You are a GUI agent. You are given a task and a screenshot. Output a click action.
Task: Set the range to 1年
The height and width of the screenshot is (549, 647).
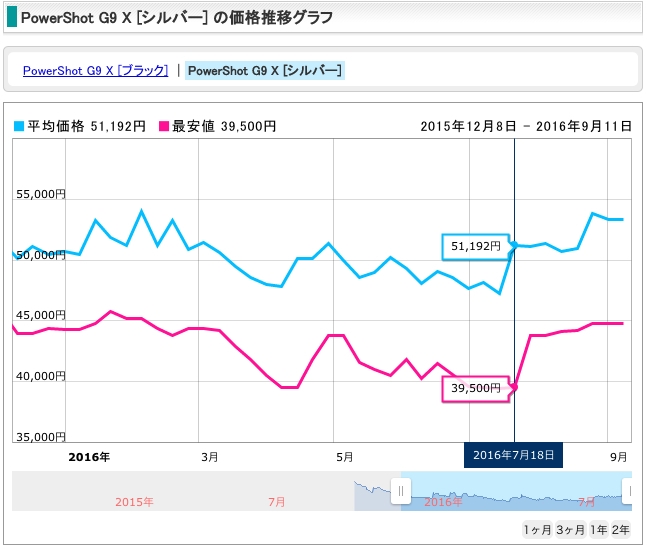pos(598,529)
